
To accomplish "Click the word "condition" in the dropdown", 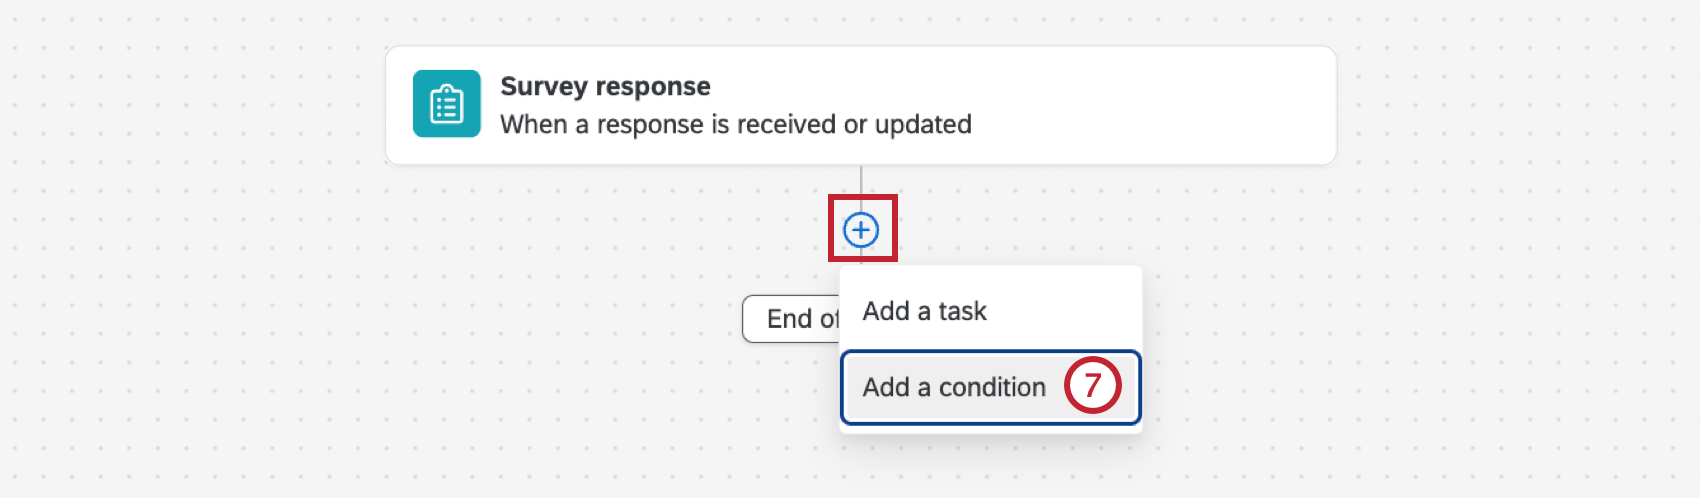I will tap(992, 387).
